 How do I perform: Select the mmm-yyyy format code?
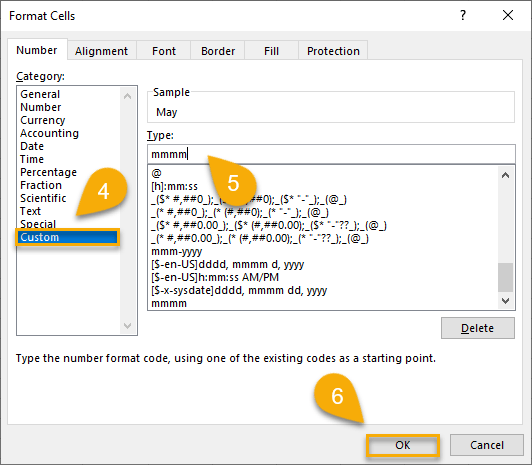(177, 251)
